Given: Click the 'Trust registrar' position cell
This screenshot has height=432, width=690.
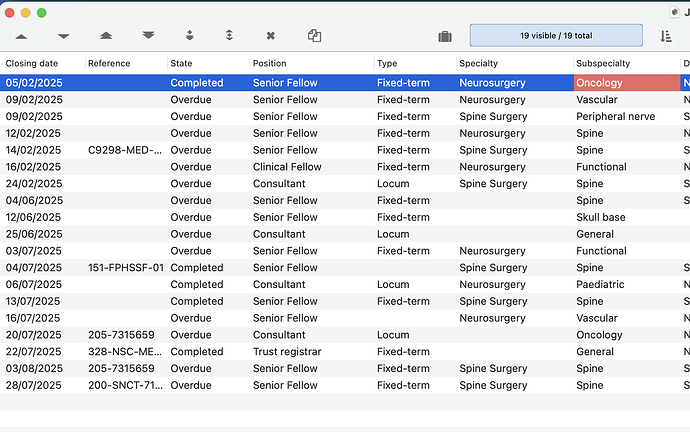Looking at the screenshot, I should (287, 351).
